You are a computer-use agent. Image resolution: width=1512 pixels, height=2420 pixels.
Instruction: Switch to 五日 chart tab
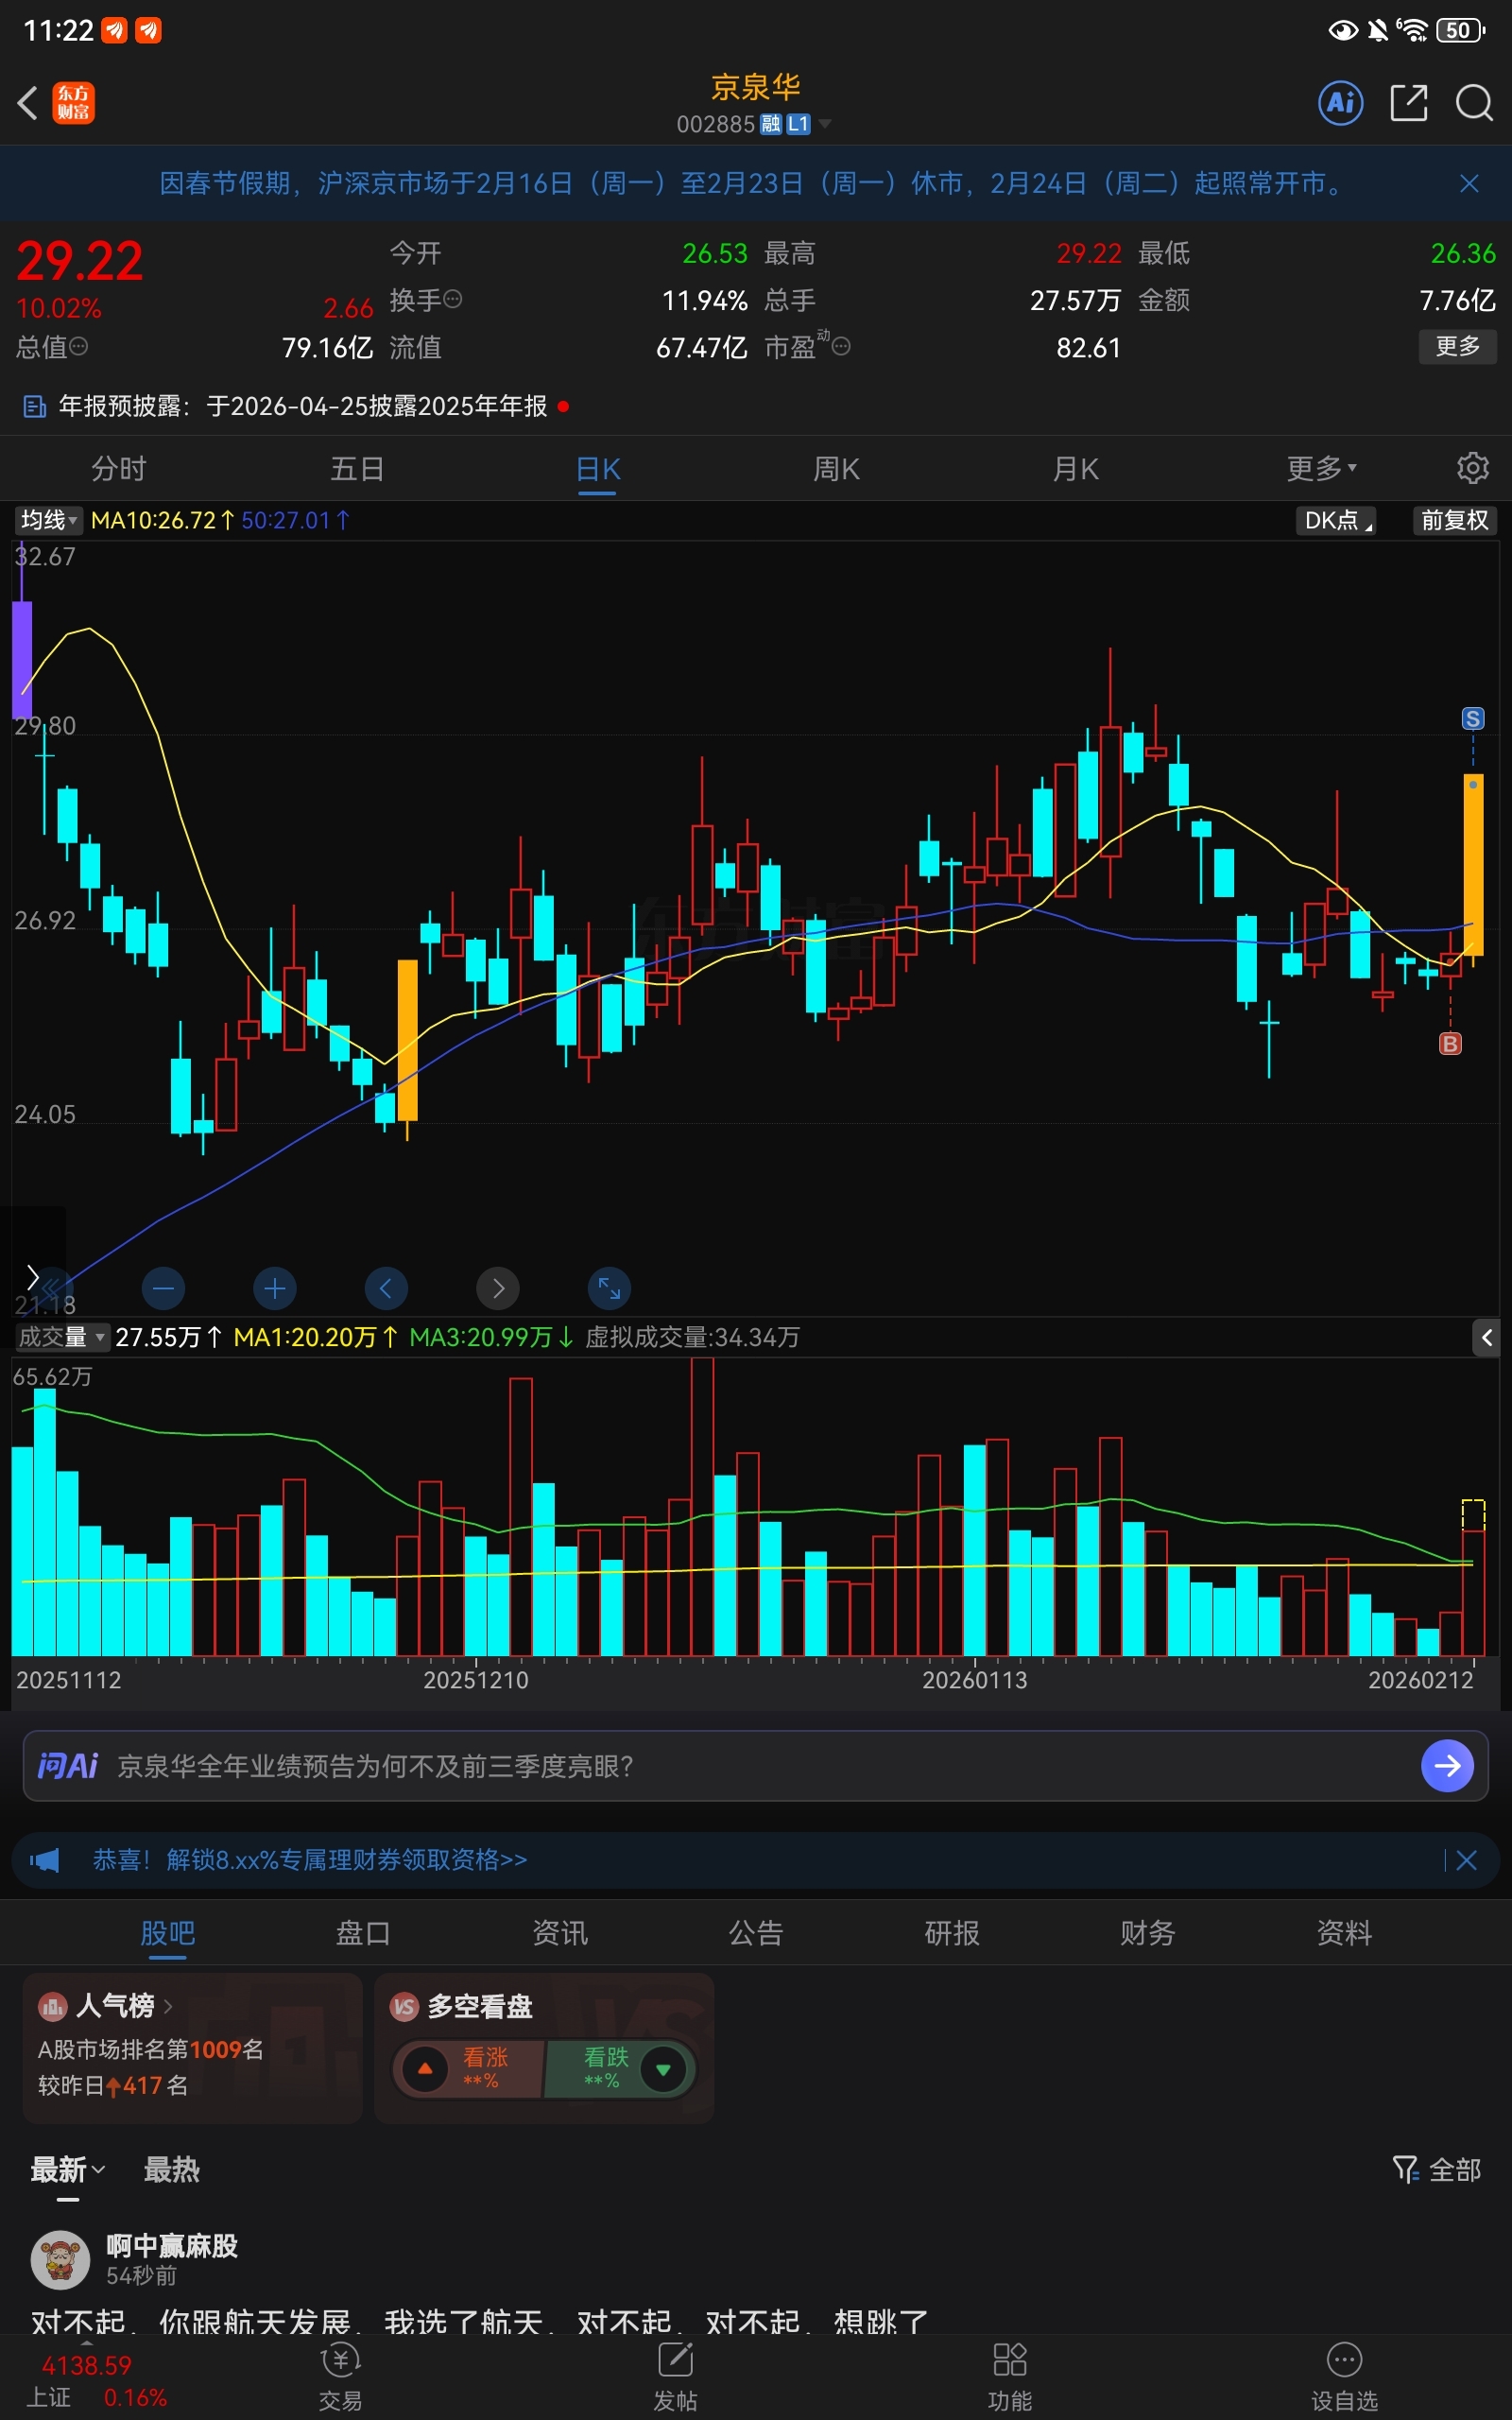357,468
